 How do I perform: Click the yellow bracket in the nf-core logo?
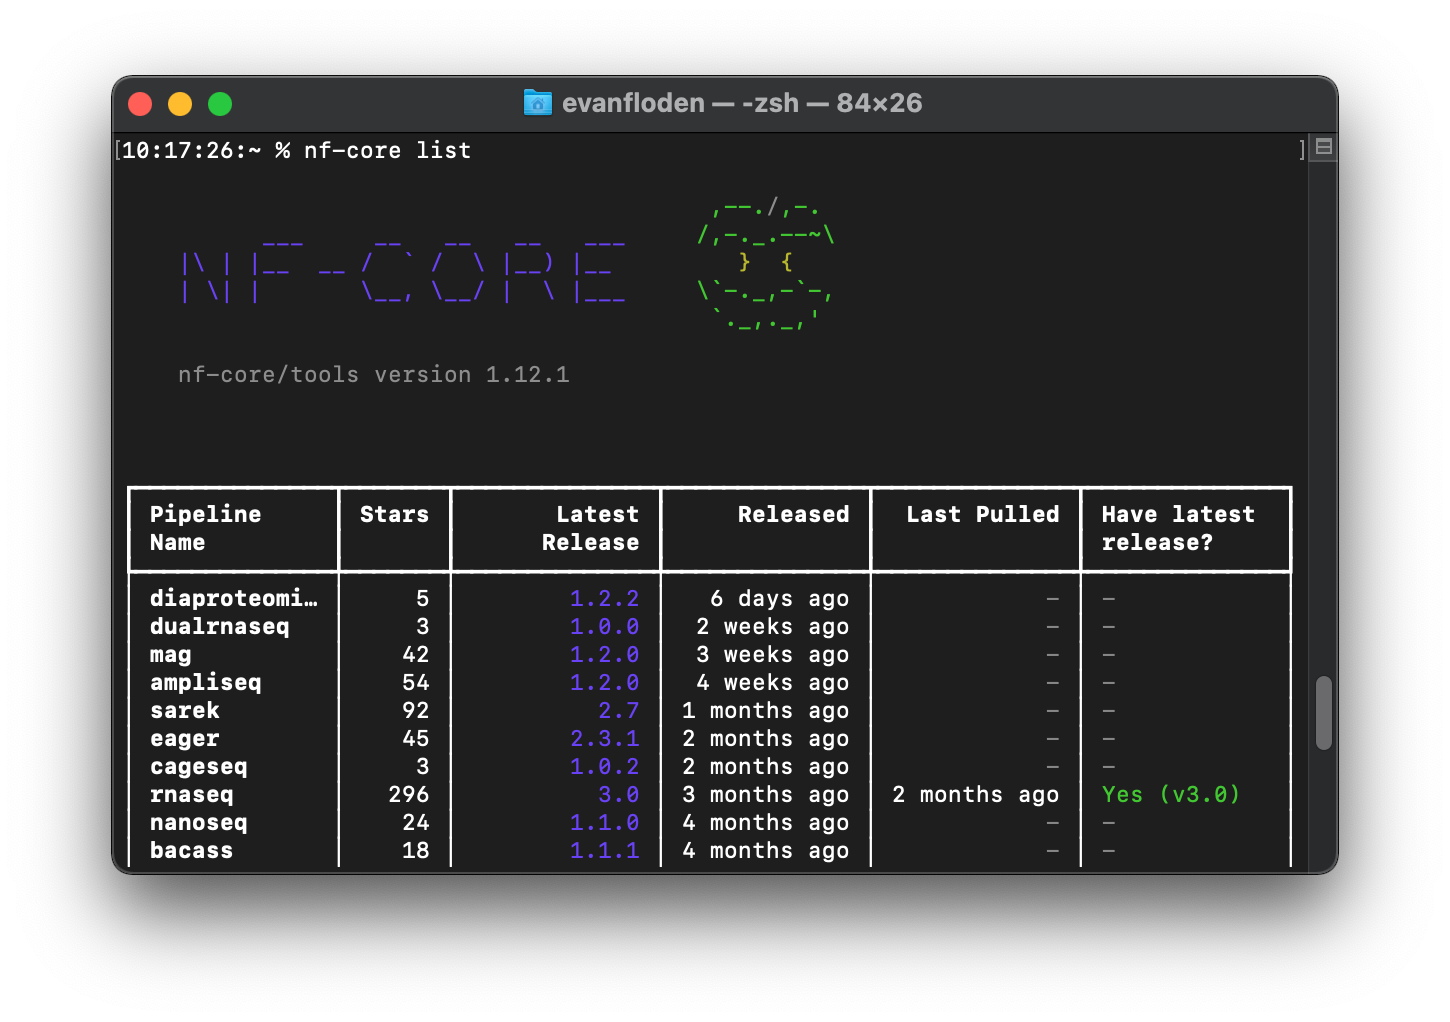point(744,263)
